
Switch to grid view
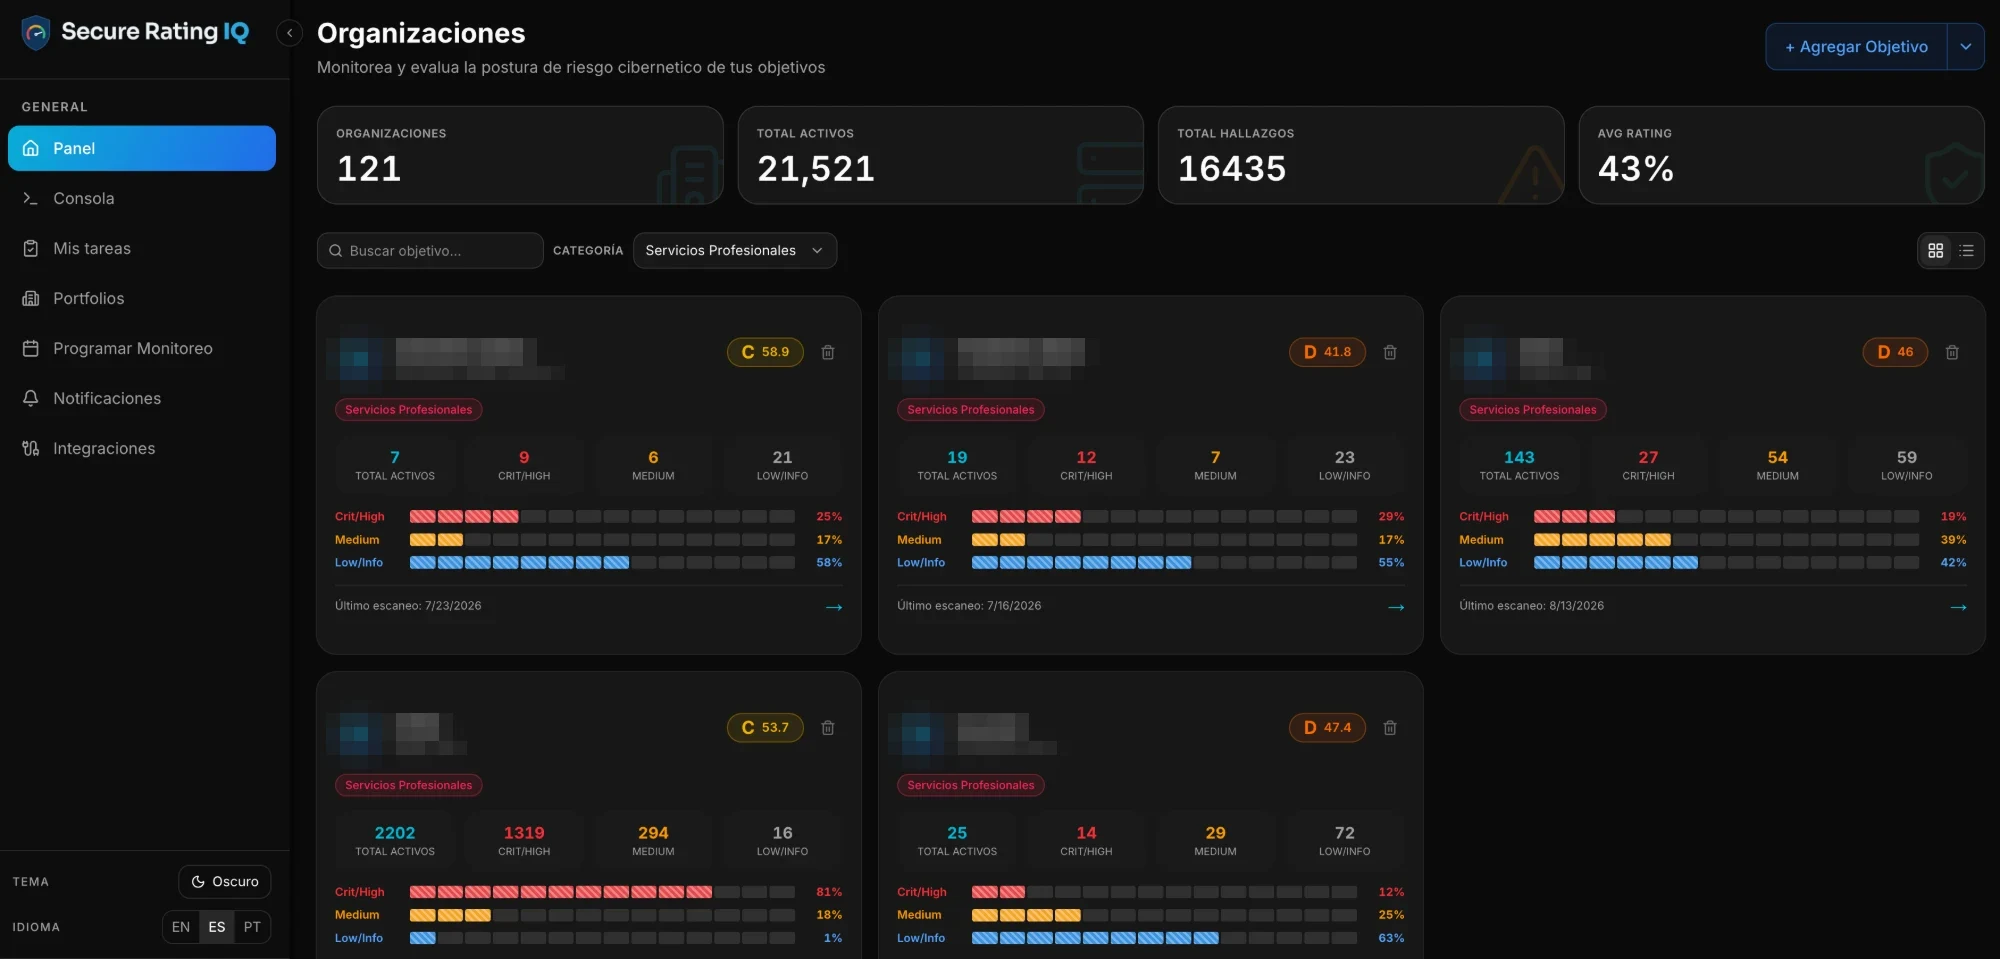point(1936,251)
